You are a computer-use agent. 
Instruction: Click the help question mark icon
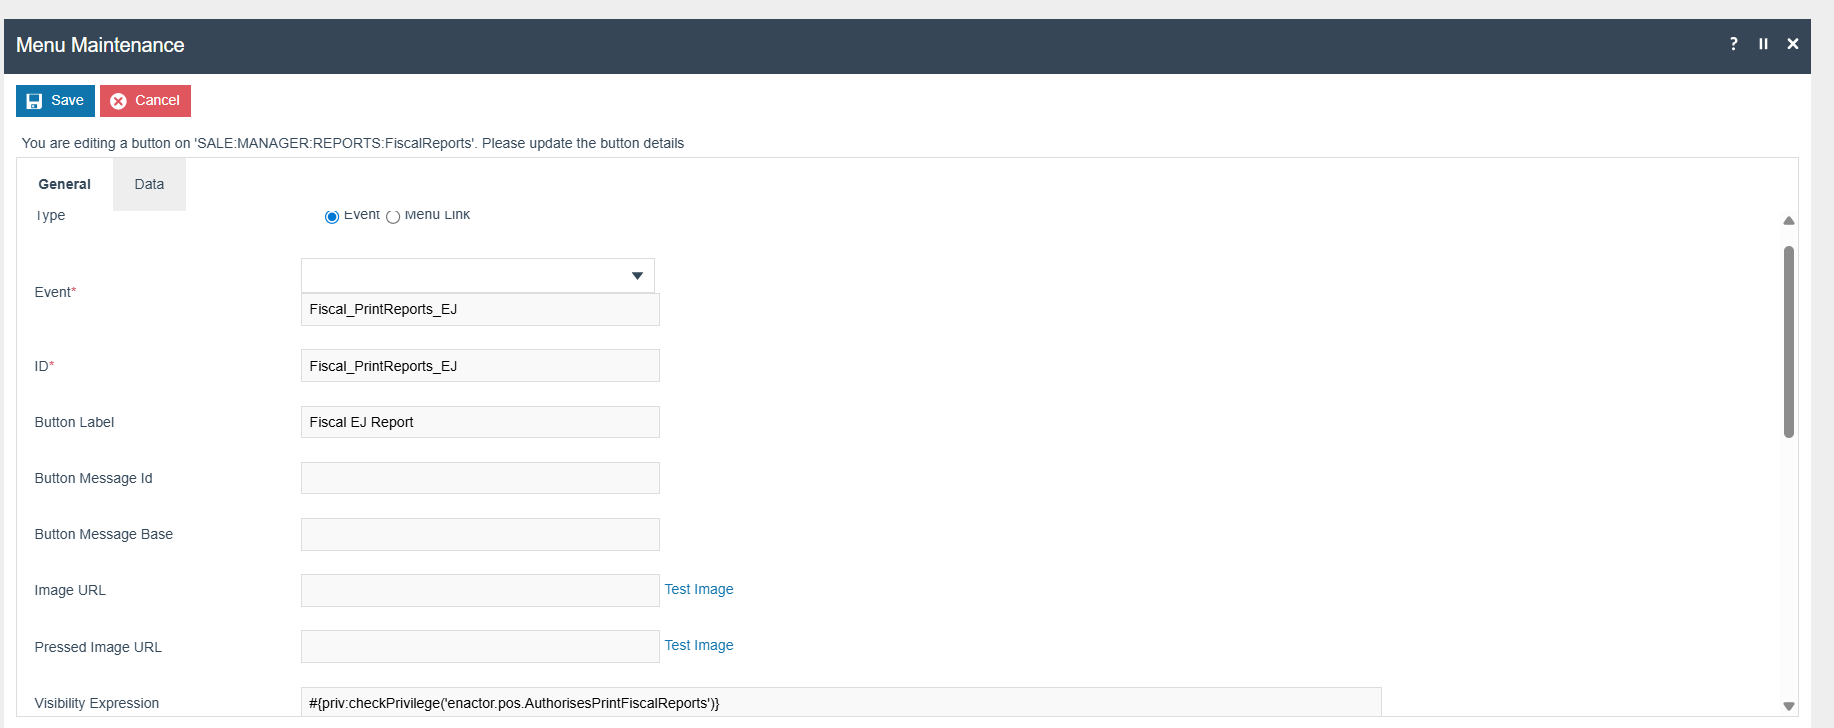click(1733, 44)
